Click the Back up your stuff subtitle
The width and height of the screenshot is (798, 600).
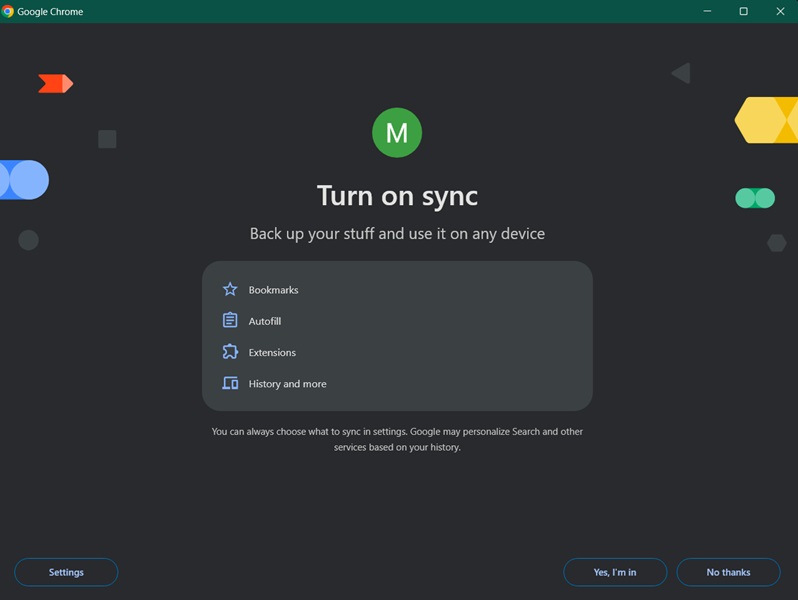pyautogui.click(x=397, y=234)
